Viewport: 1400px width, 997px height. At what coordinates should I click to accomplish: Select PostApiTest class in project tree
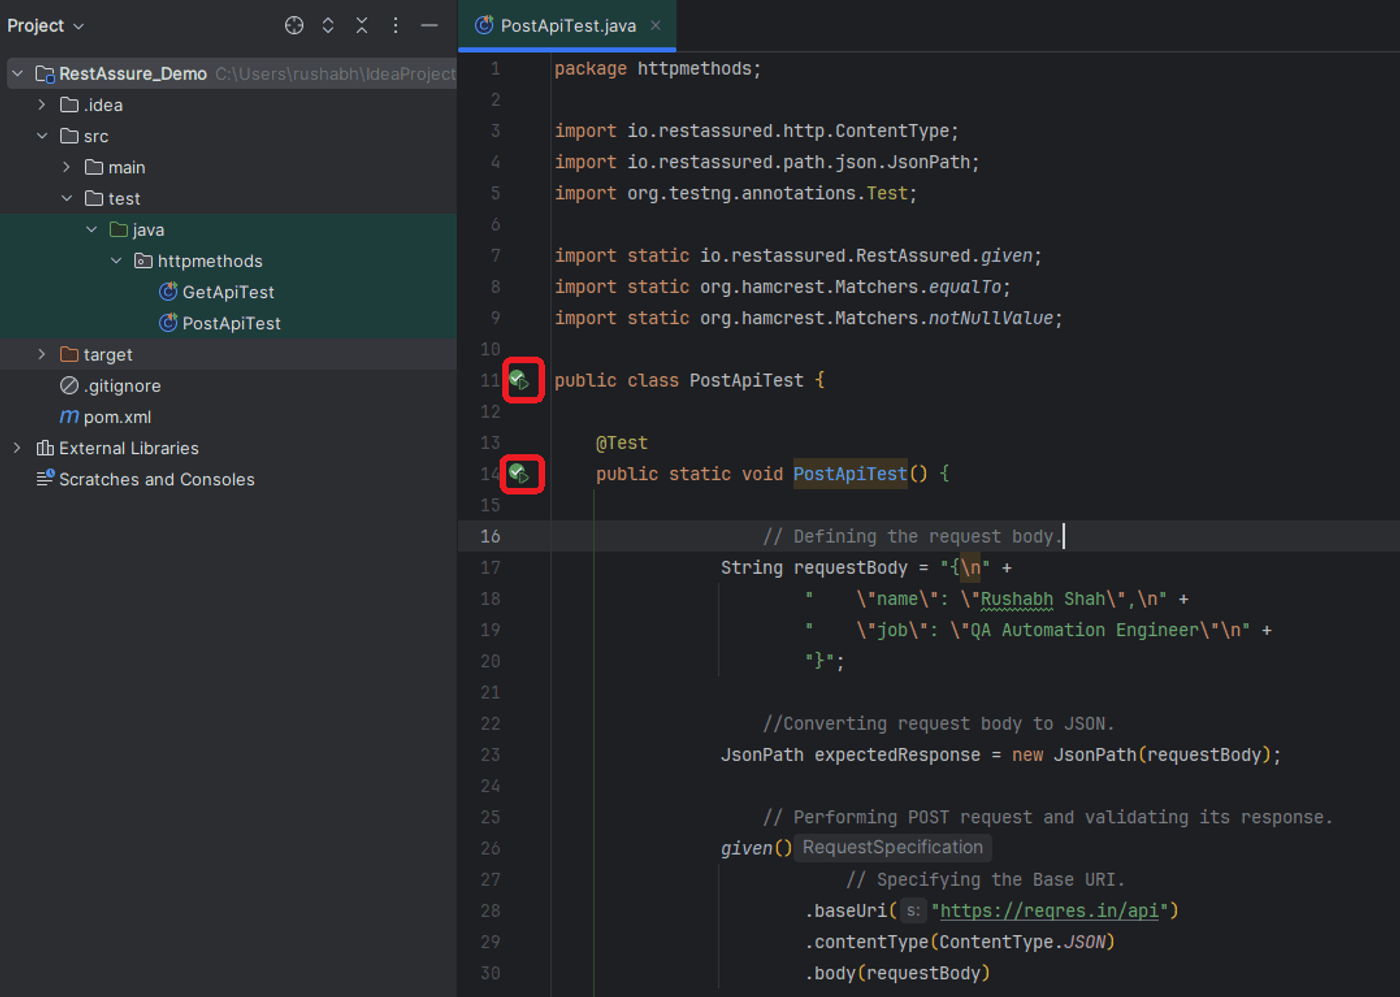tap(231, 323)
